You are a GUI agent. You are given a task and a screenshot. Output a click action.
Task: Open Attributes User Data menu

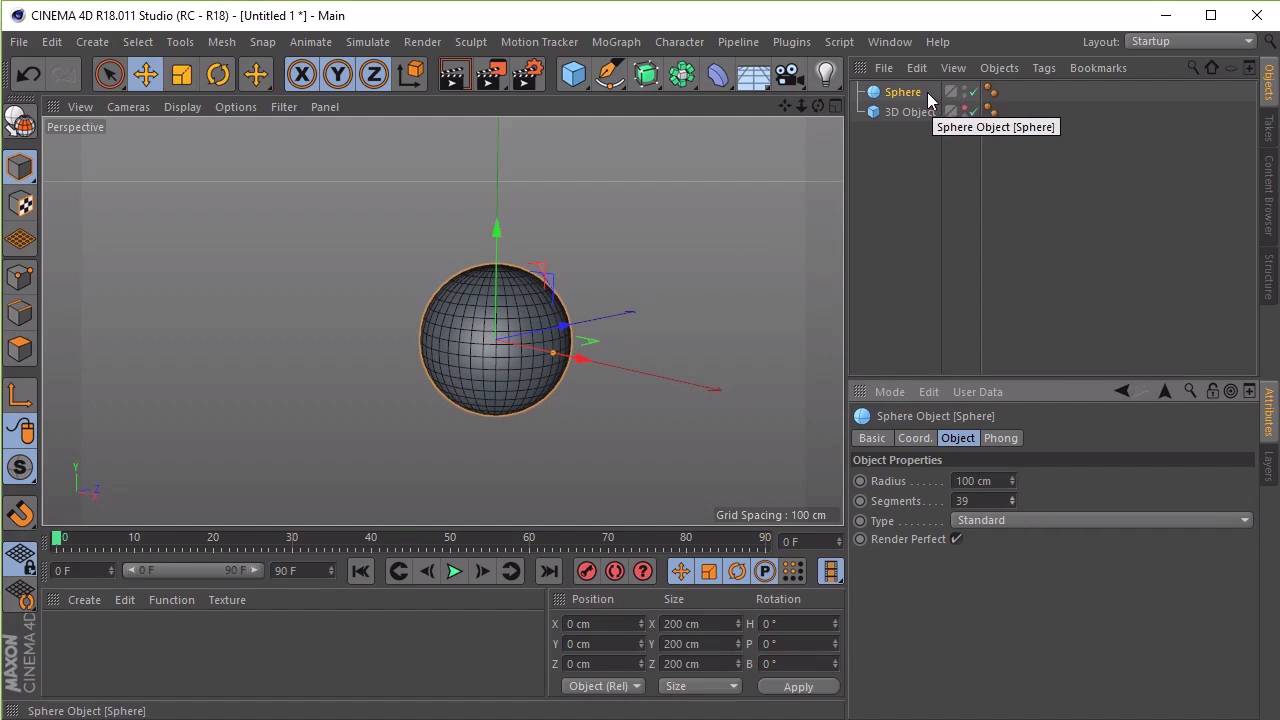[x=978, y=392]
